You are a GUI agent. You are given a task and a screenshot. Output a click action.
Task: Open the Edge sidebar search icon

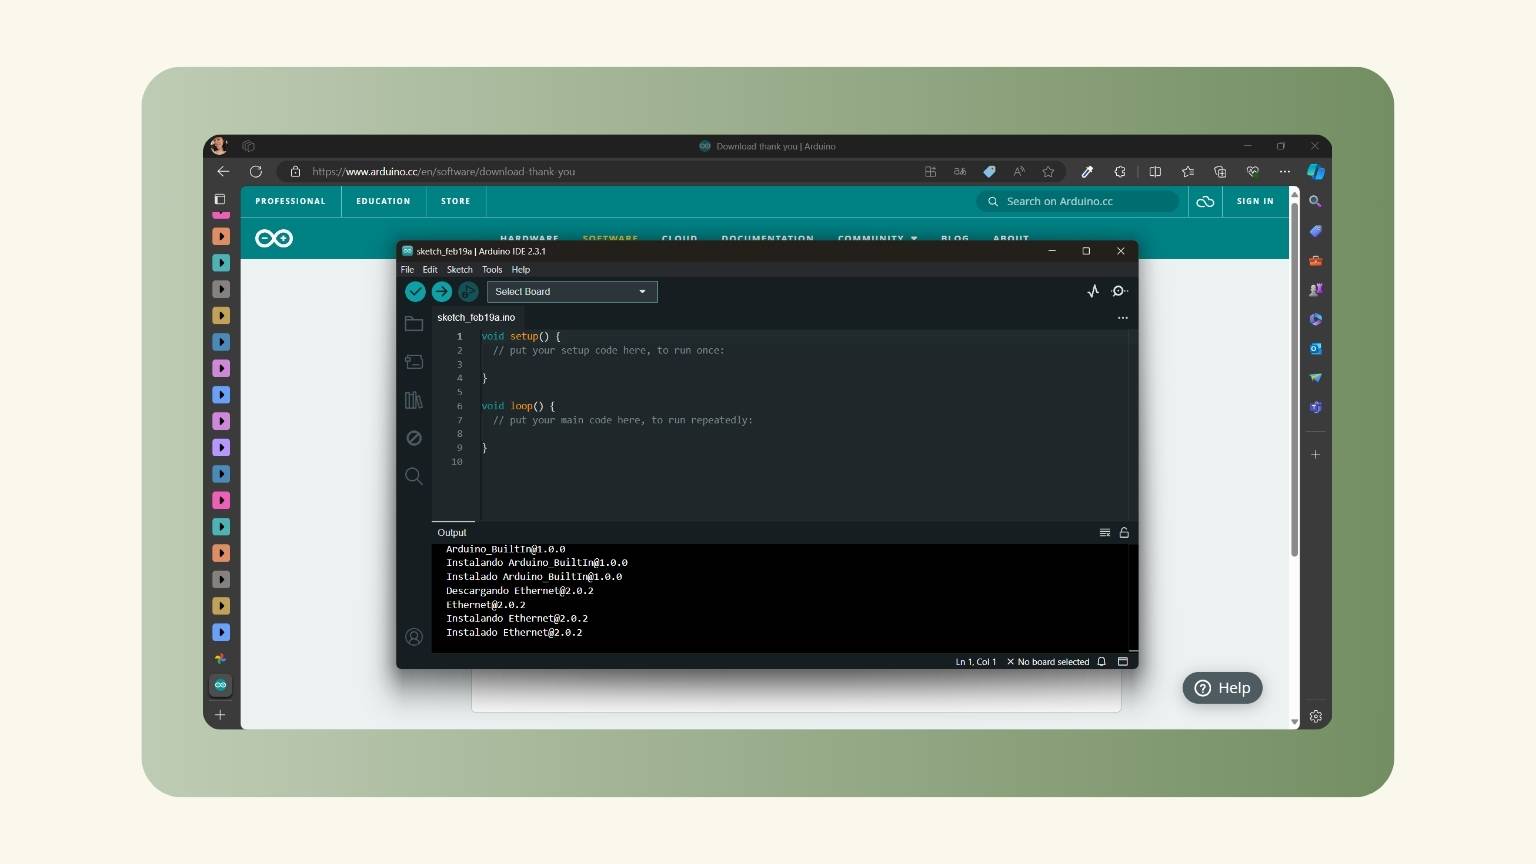pos(1316,201)
